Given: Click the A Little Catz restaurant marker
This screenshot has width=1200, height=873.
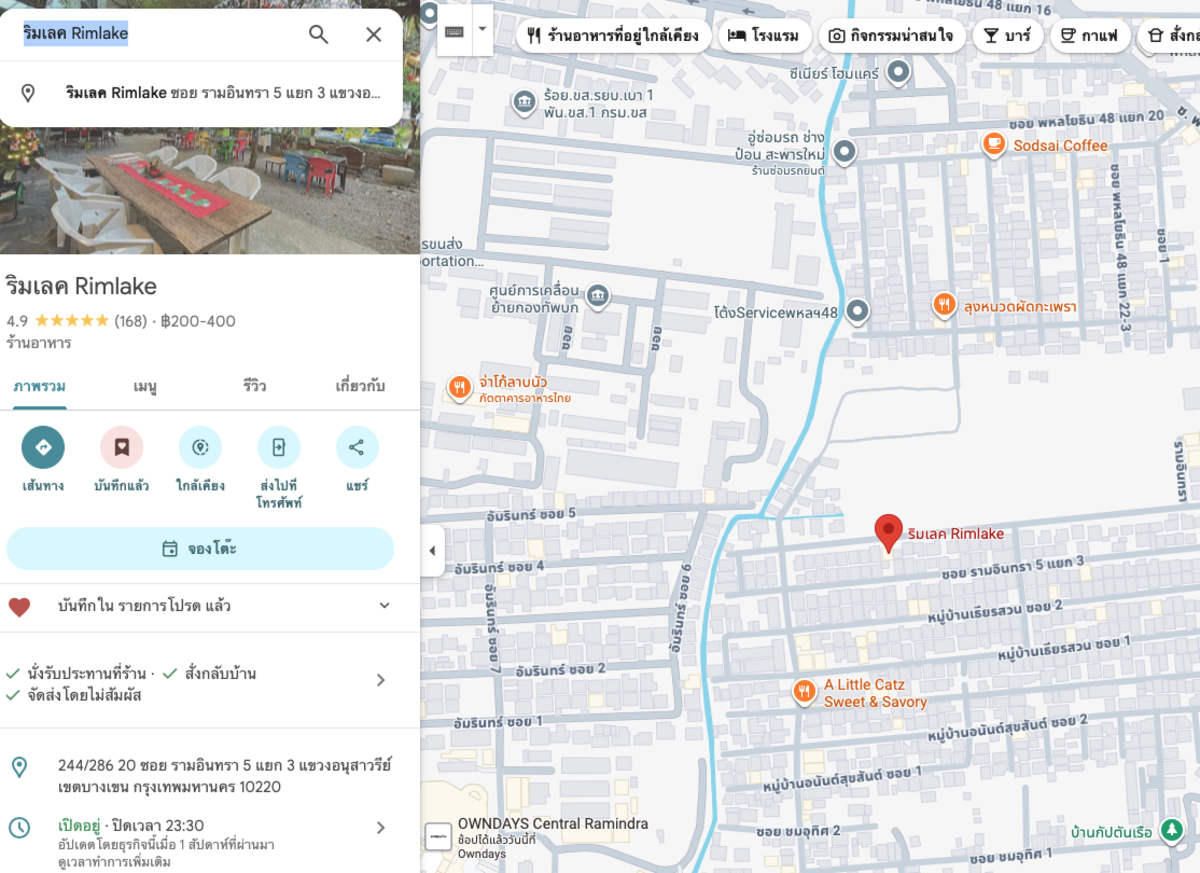Looking at the screenshot, I should (x=804, y=691).
